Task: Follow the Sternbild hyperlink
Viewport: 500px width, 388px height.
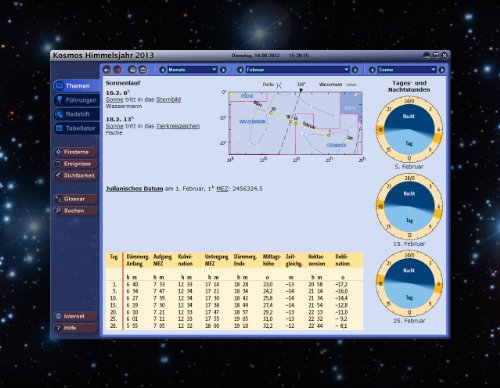Action: click(x=168, y=100)
